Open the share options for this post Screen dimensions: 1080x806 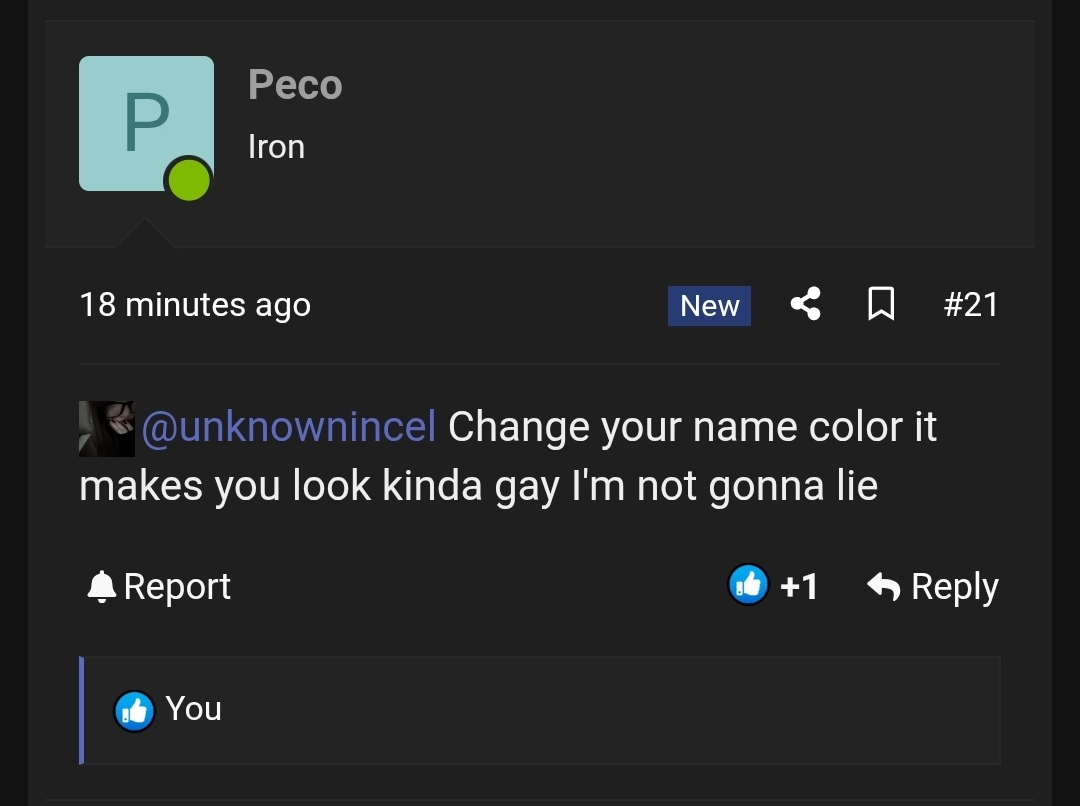[805, 304]
